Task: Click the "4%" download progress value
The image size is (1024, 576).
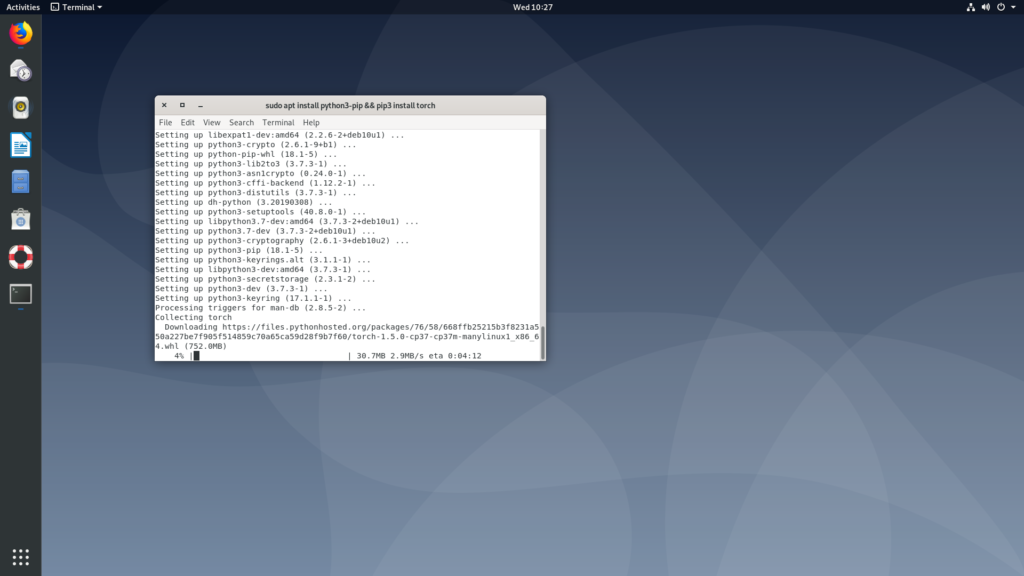Action: [179, 356]
